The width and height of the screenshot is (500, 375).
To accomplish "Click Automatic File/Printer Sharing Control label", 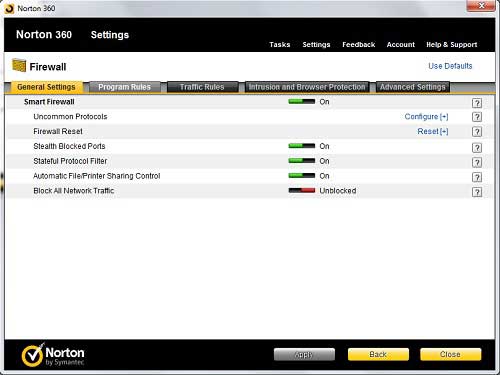I will (x=97, y=176).
